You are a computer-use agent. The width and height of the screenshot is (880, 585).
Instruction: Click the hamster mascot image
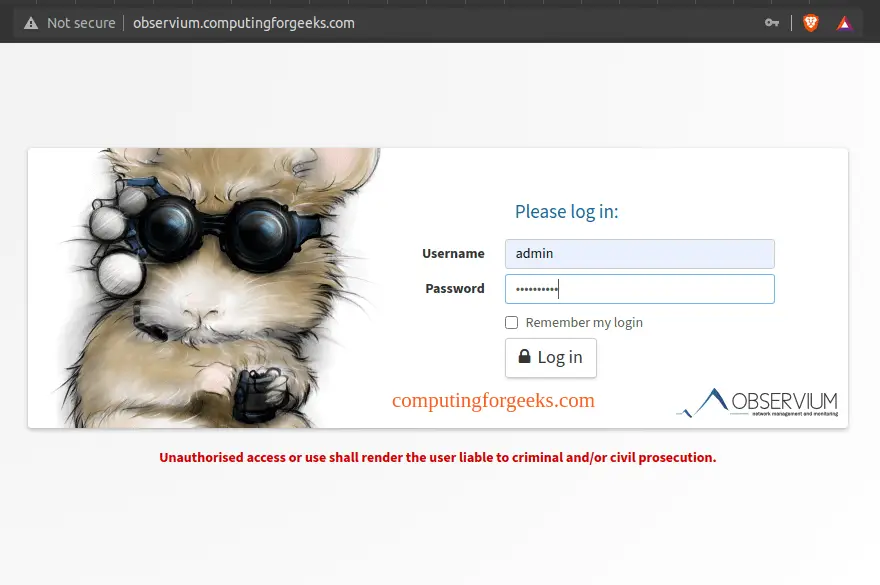coord(219,288)
